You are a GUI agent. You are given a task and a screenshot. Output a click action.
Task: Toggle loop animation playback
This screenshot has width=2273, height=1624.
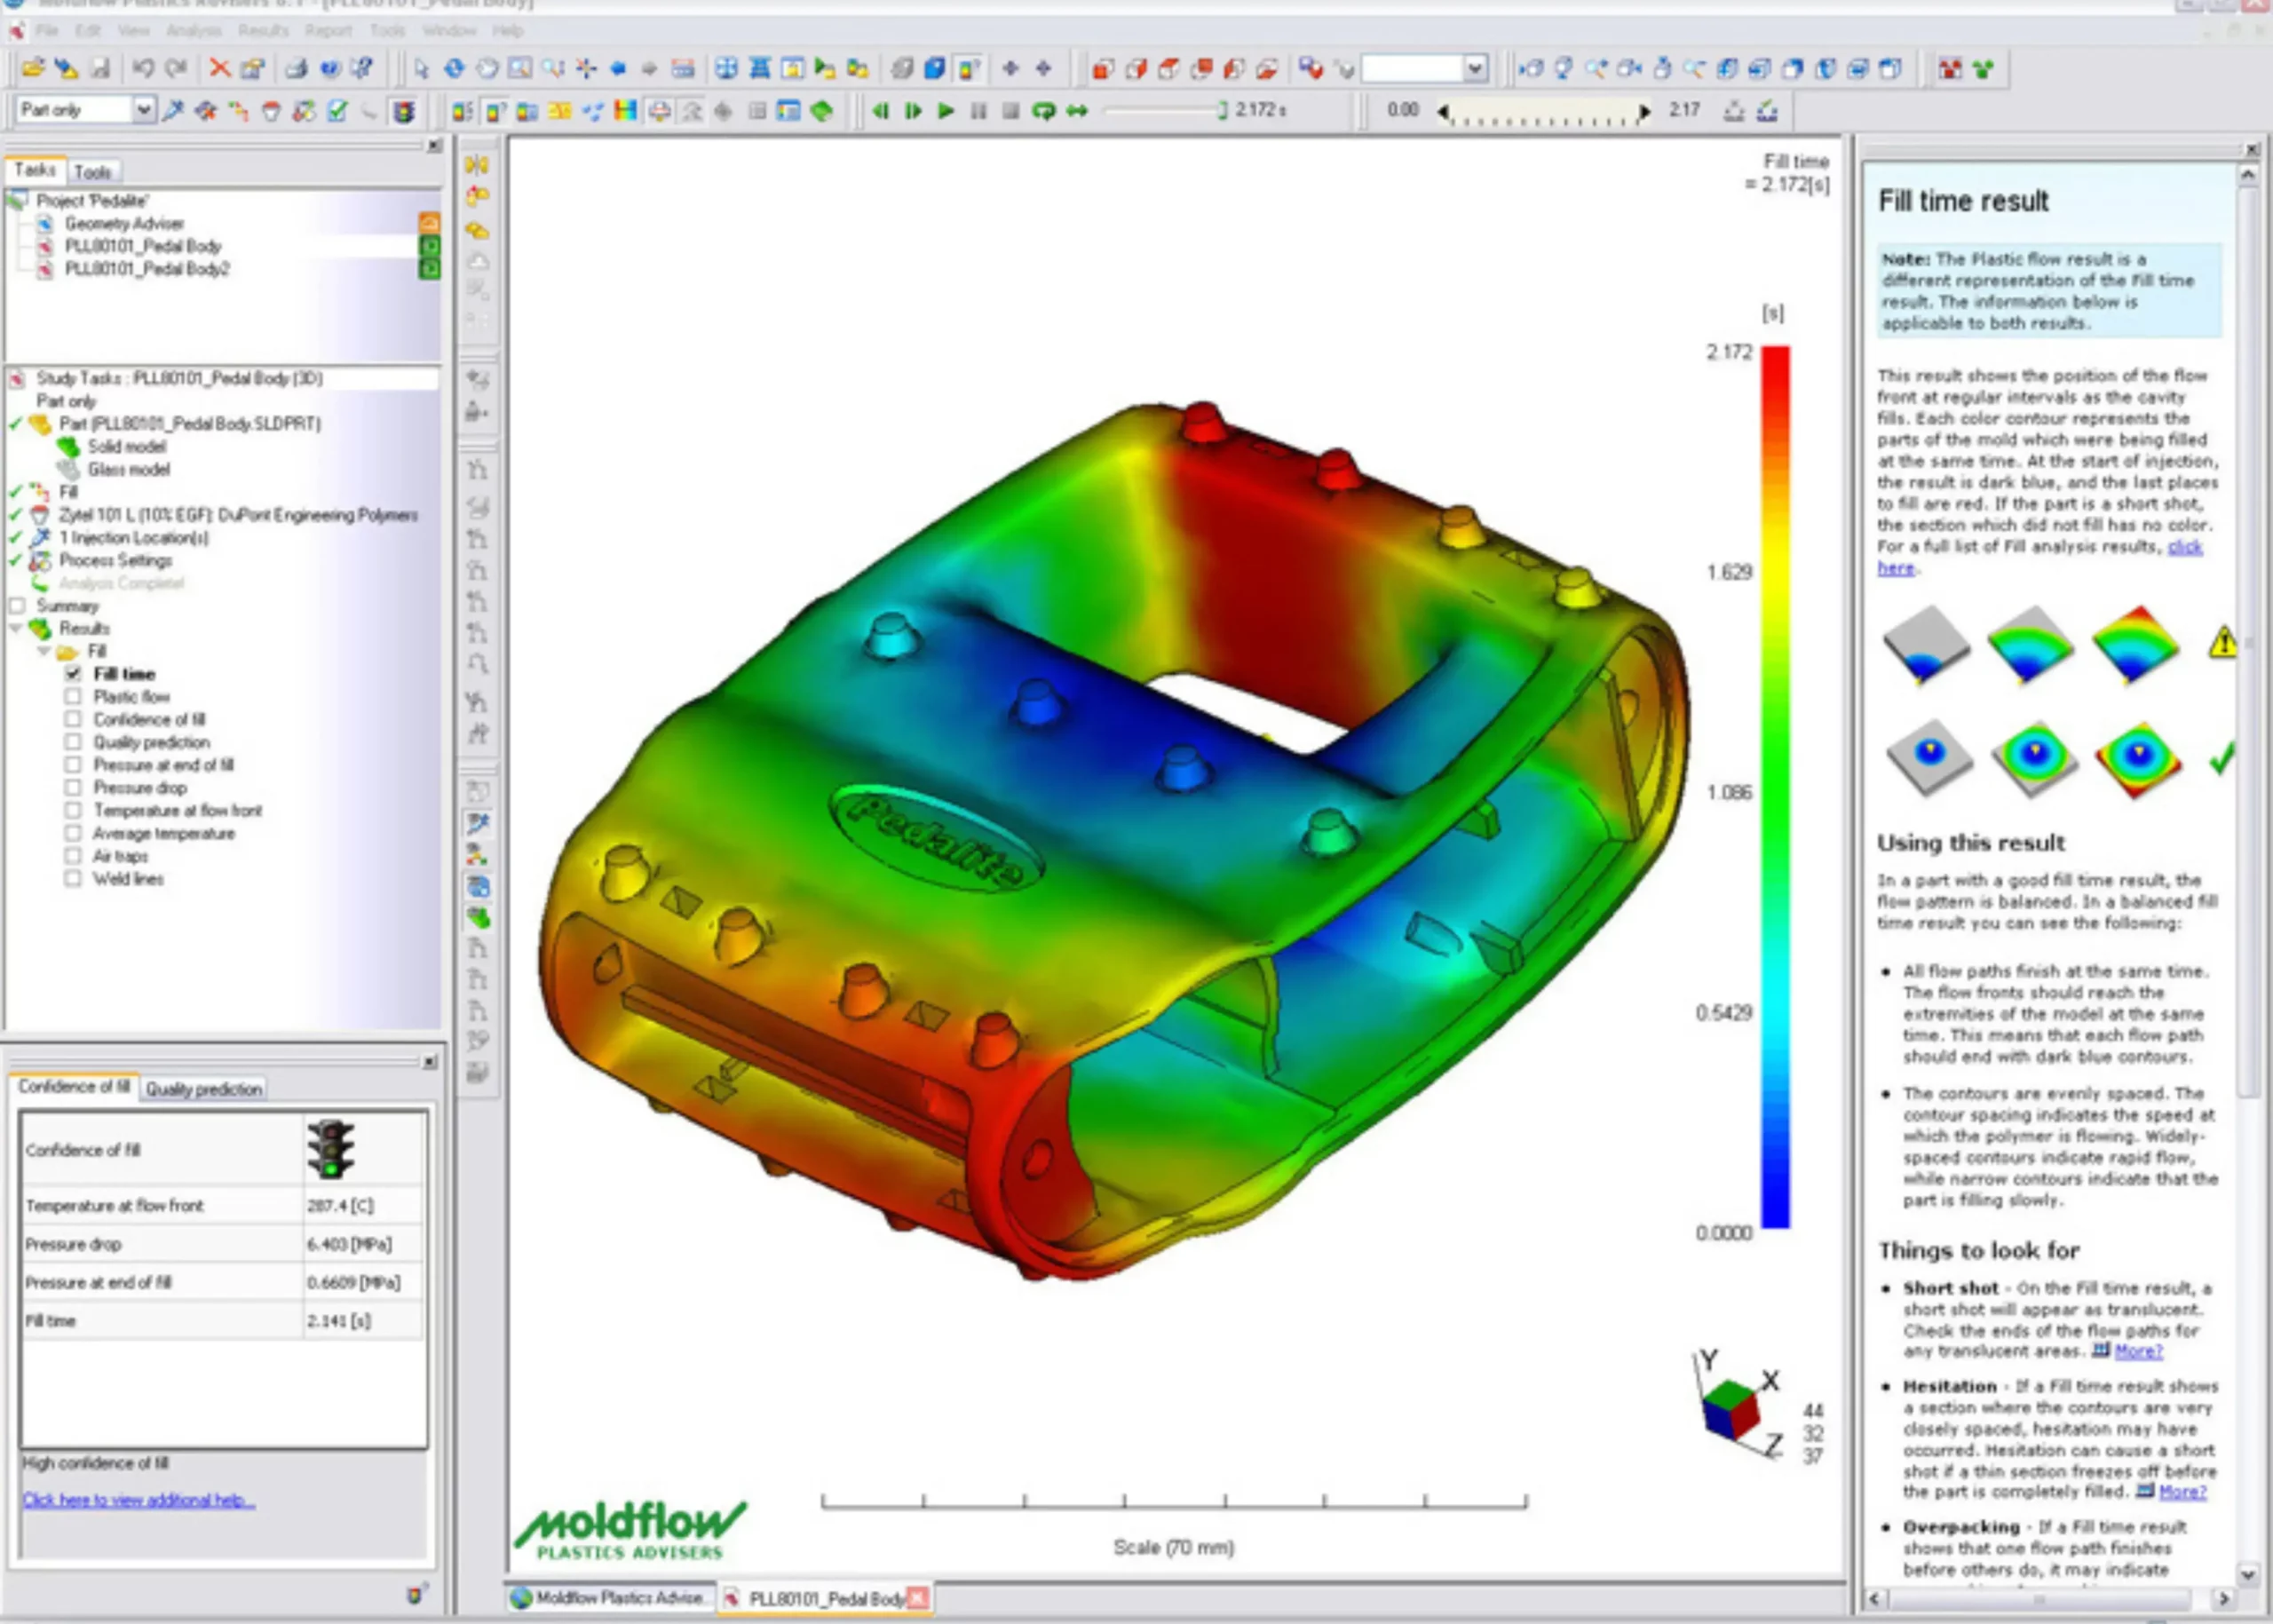click(1044, 111)
